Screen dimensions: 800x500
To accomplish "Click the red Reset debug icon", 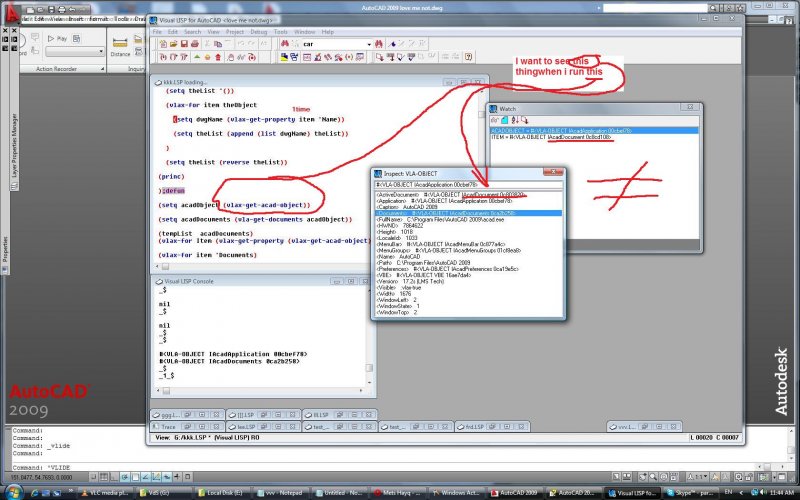I will coord(218,57).
